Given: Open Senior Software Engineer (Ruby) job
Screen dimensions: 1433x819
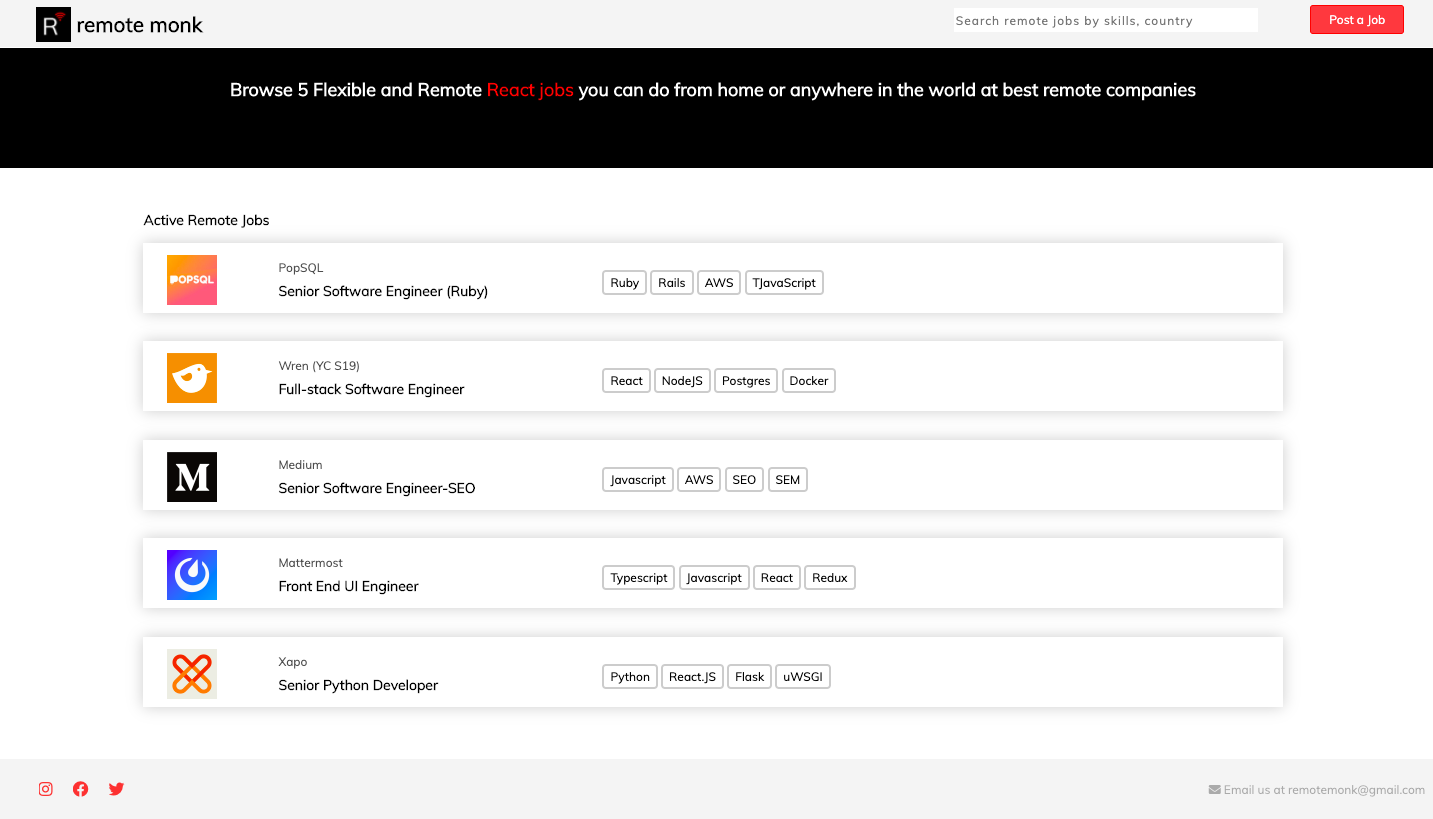Looking at the screenshot, I should point(383,292).
